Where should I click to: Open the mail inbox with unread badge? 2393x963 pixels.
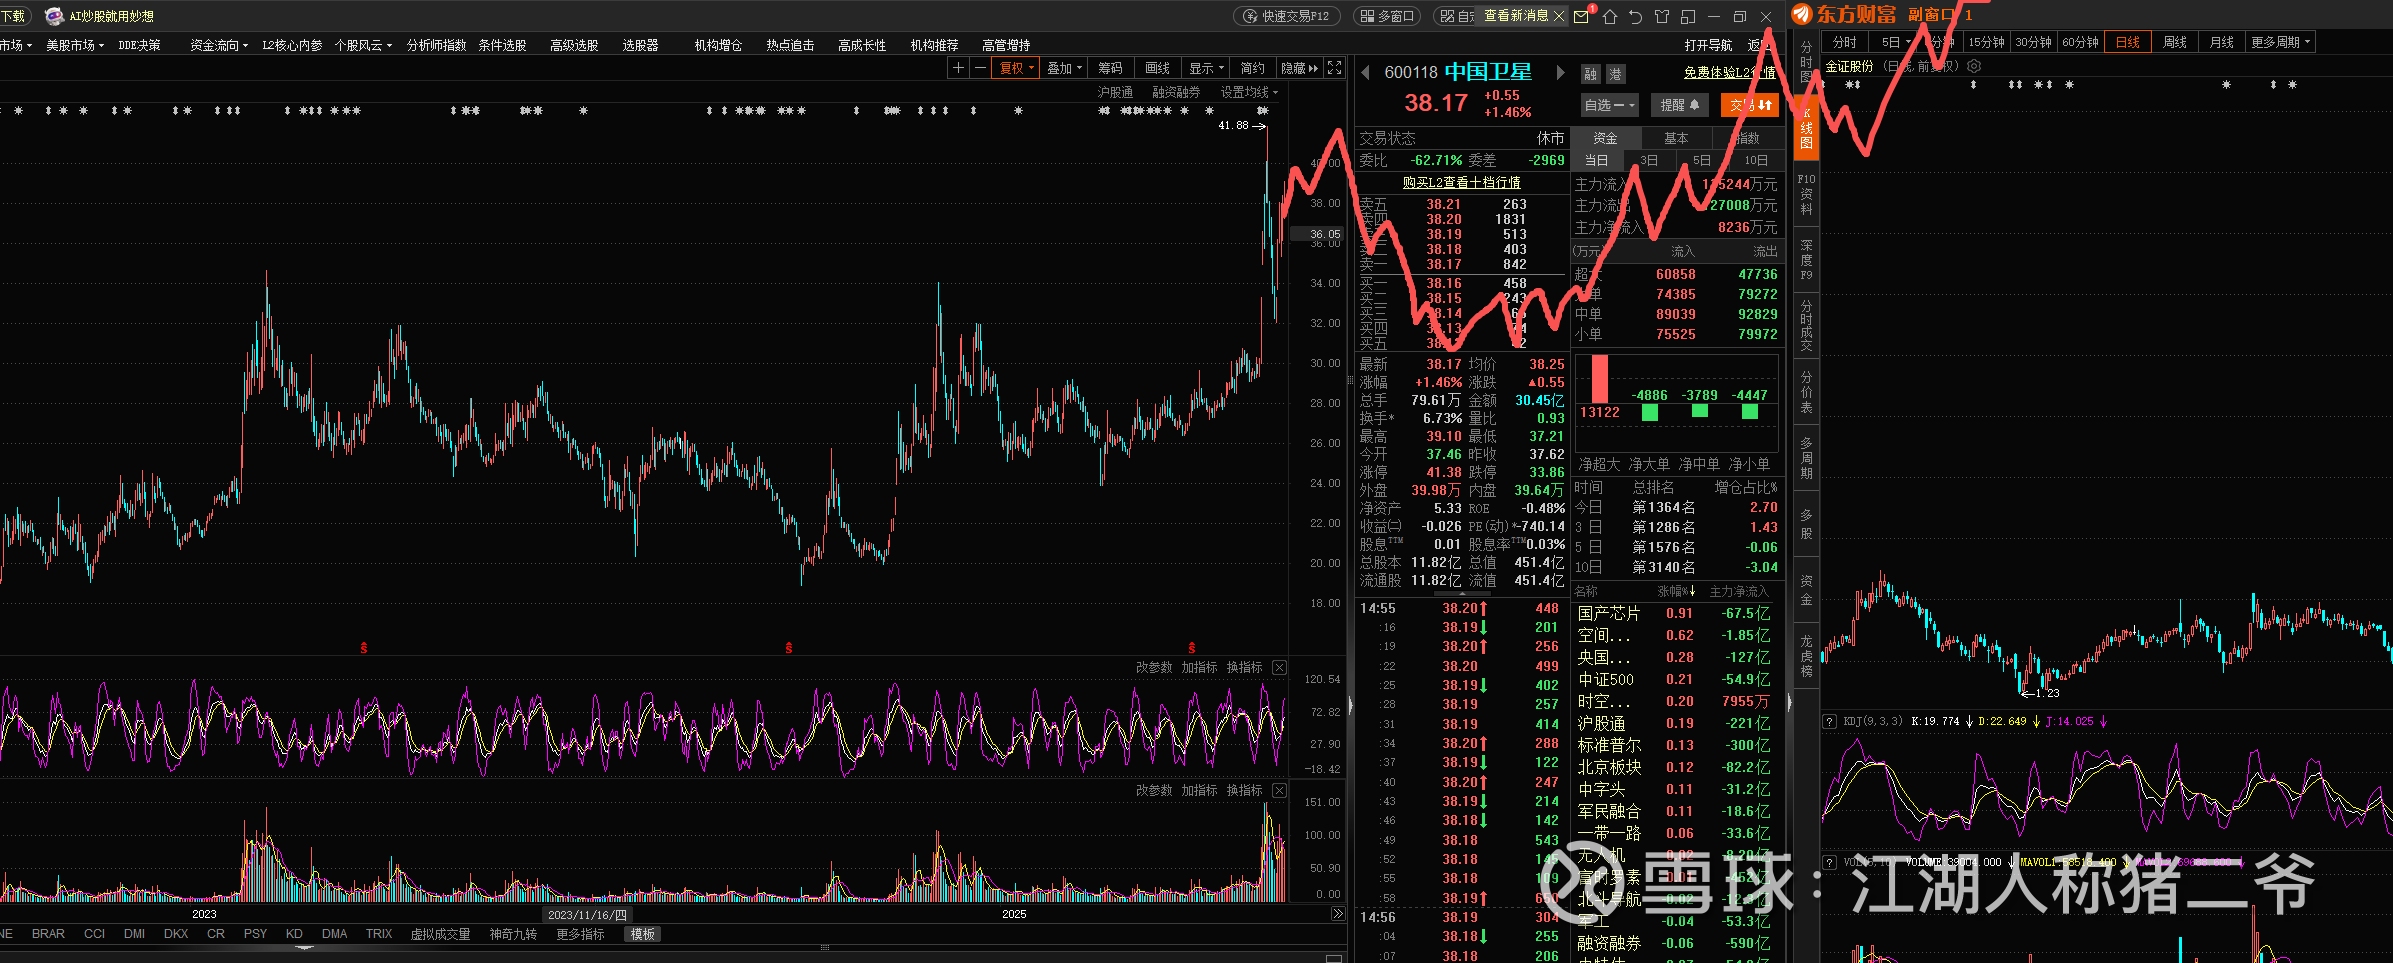pos(1583,15)
